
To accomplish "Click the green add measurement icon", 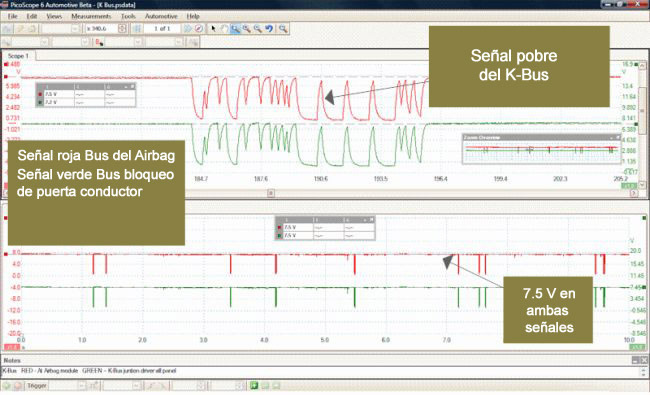I will 254,385.
